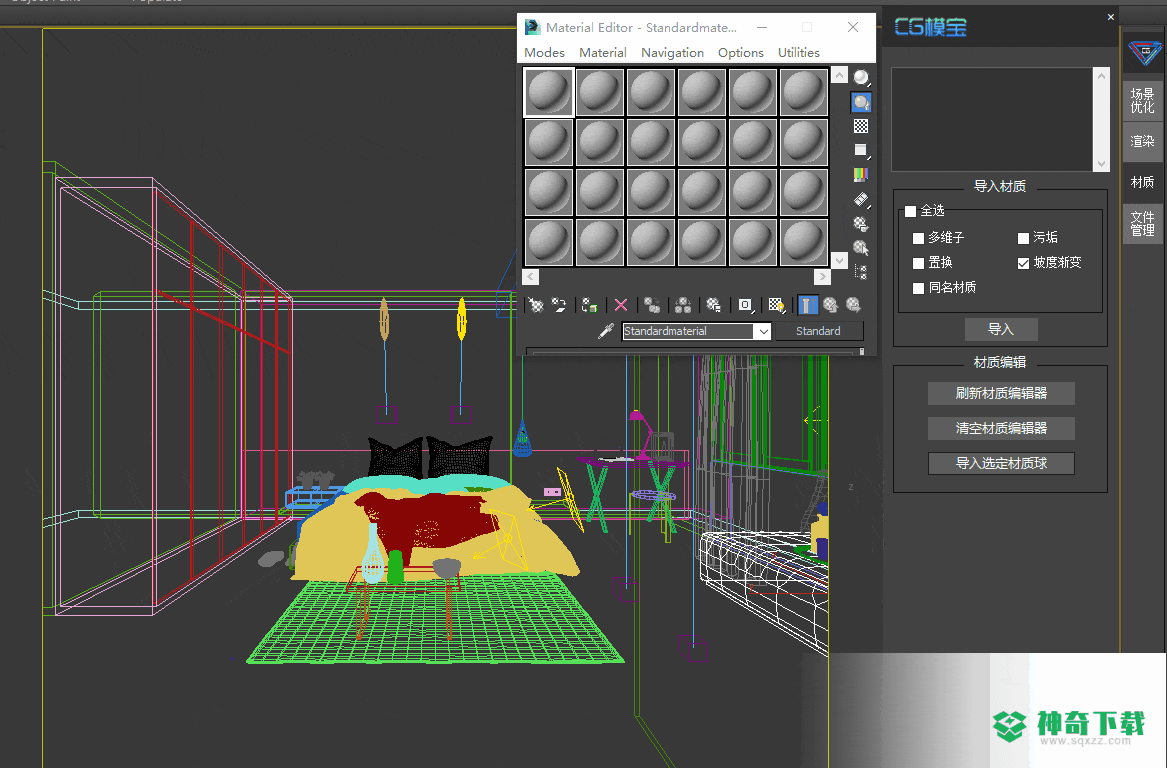Click the Standard material type button
This screenshot has width=1167, height=768.
pyautogui.click(x=819, y=331)
